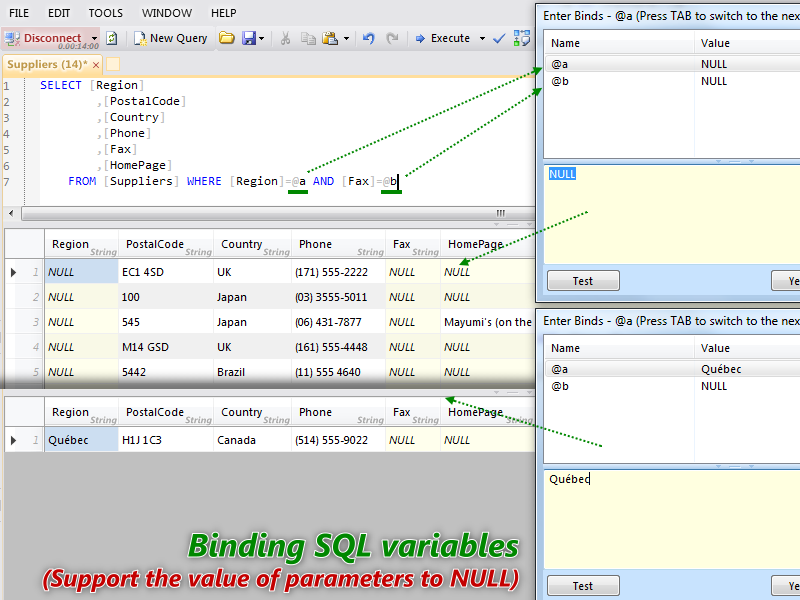Image resolution: width=800 pixels, height=600 pixels.
Task: Click the undo arrow icon
Action: 369,38
